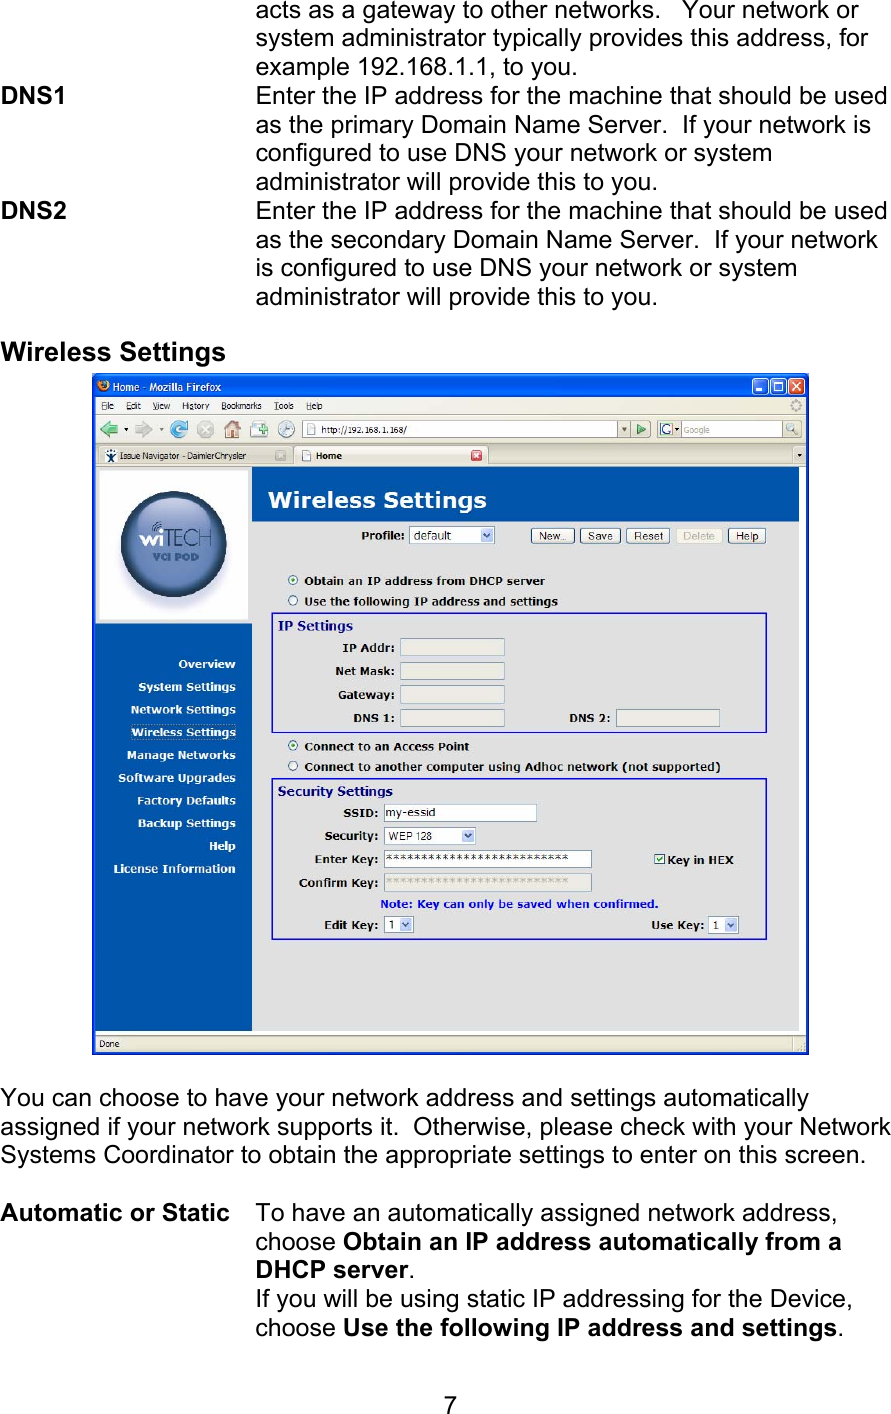891x1414 pixels.
Task: Click the wiTECH VCI POD logo
Action: click(173, 544)
